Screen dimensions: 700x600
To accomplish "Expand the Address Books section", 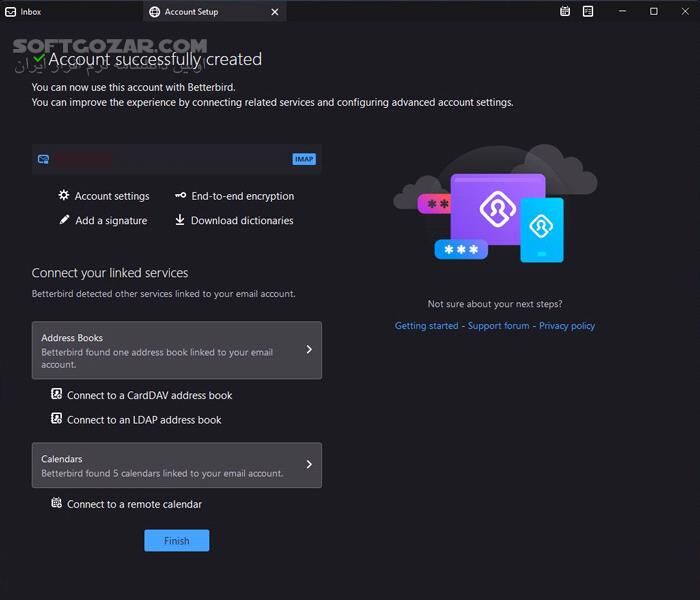I will (176, 350).
